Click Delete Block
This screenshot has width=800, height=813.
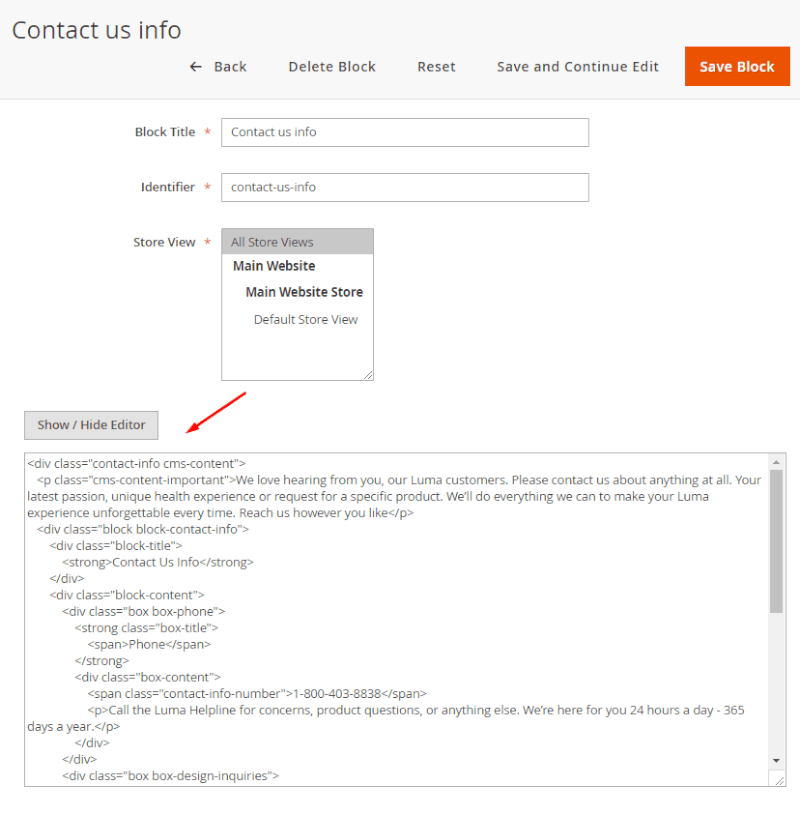click(331, 67)
